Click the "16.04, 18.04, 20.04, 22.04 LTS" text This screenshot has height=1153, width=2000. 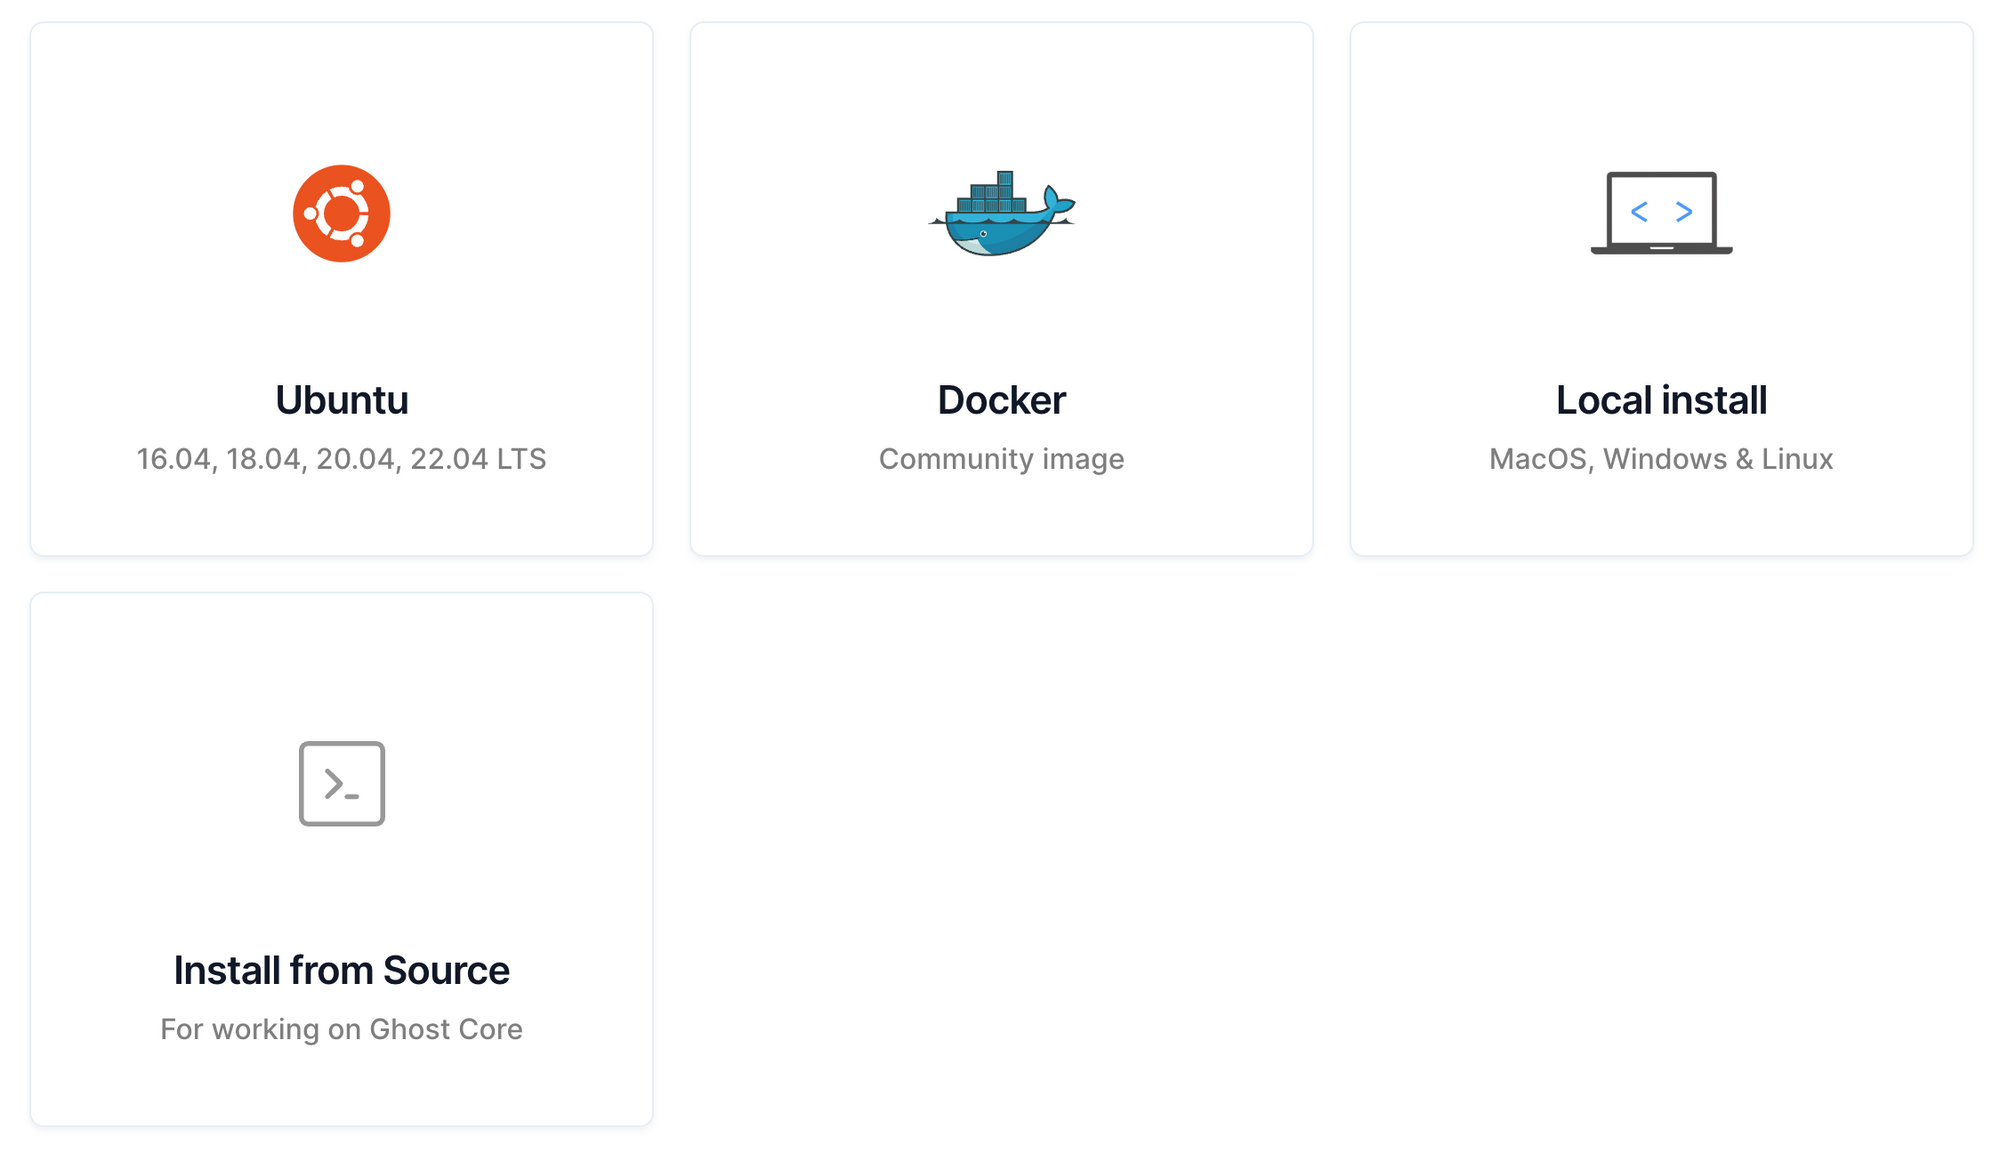tap(341, 459)
